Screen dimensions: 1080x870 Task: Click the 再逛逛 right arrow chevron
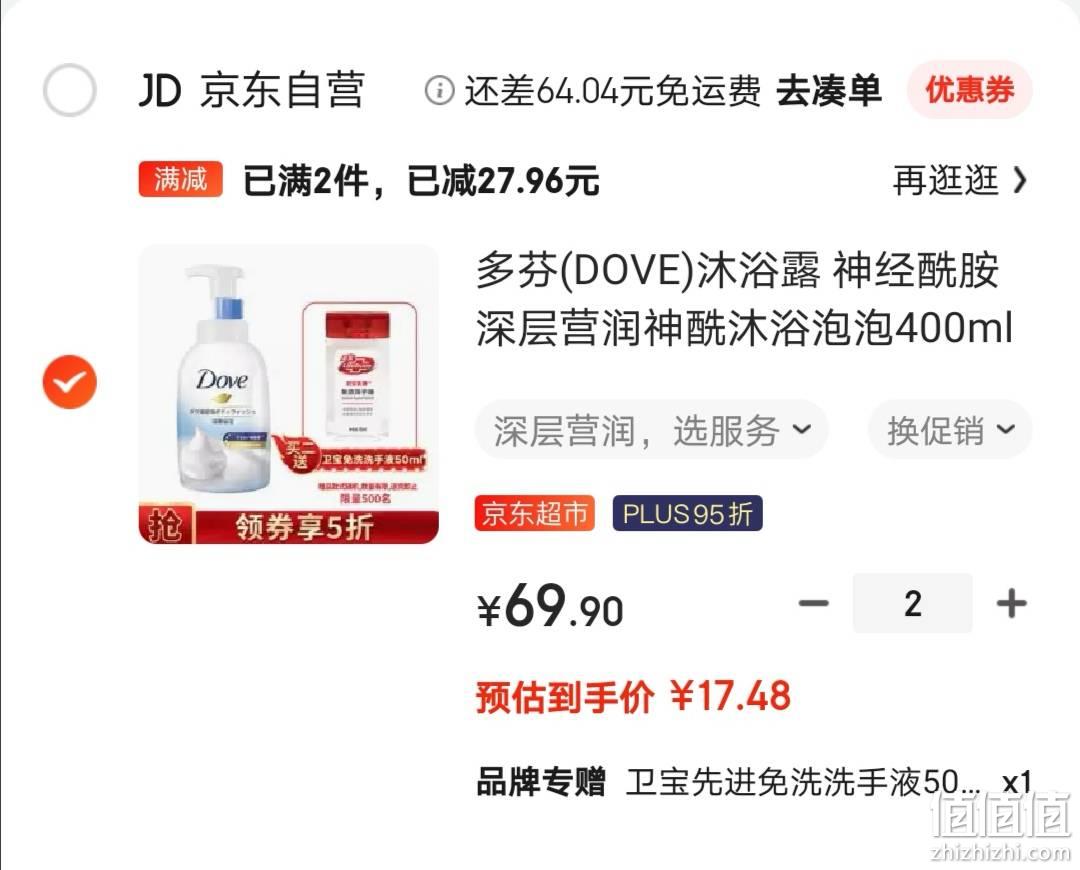[1020, 180]
